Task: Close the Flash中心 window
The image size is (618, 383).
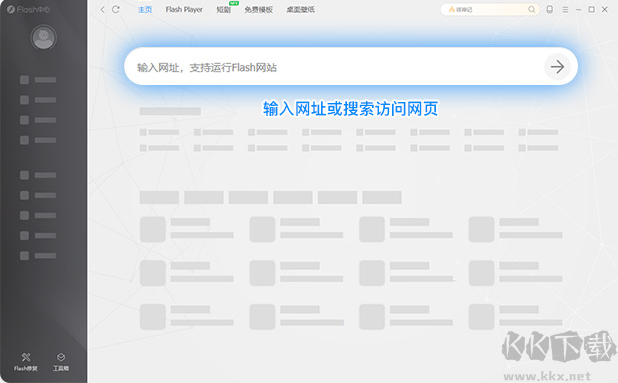Action: click(605, 9)
